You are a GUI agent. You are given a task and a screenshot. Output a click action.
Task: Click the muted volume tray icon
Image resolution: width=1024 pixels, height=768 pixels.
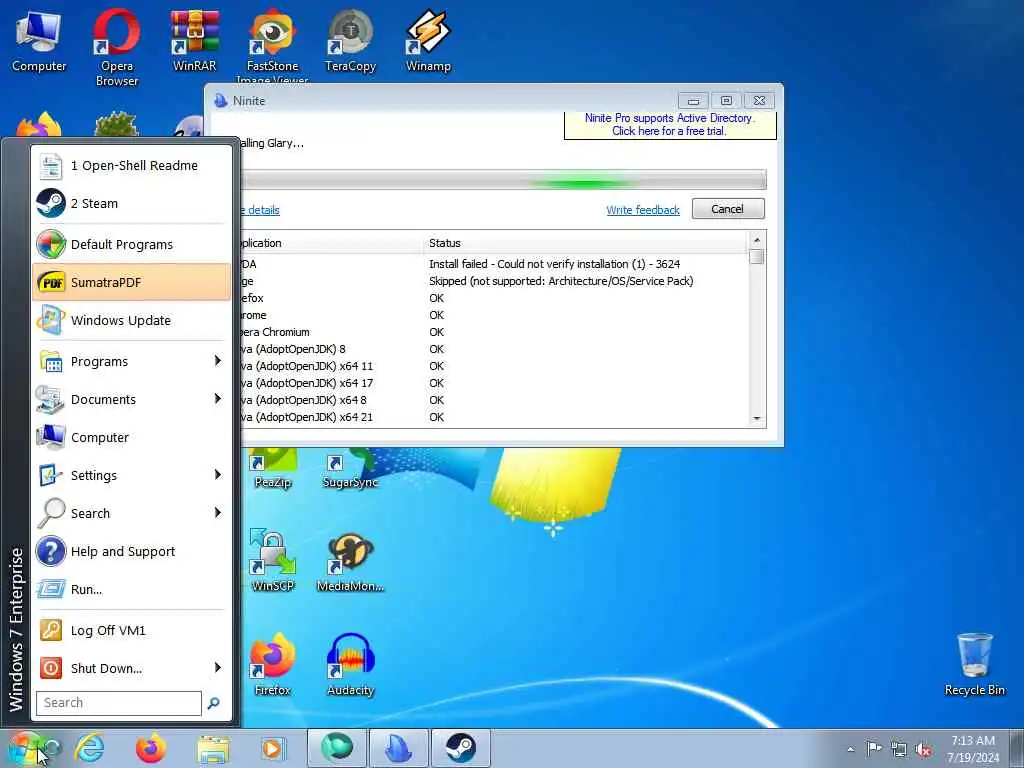(923, 749)
